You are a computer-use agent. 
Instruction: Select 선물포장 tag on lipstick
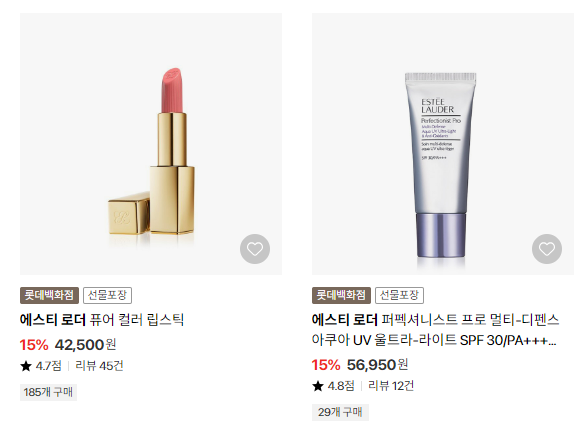(x=107, y=295)
